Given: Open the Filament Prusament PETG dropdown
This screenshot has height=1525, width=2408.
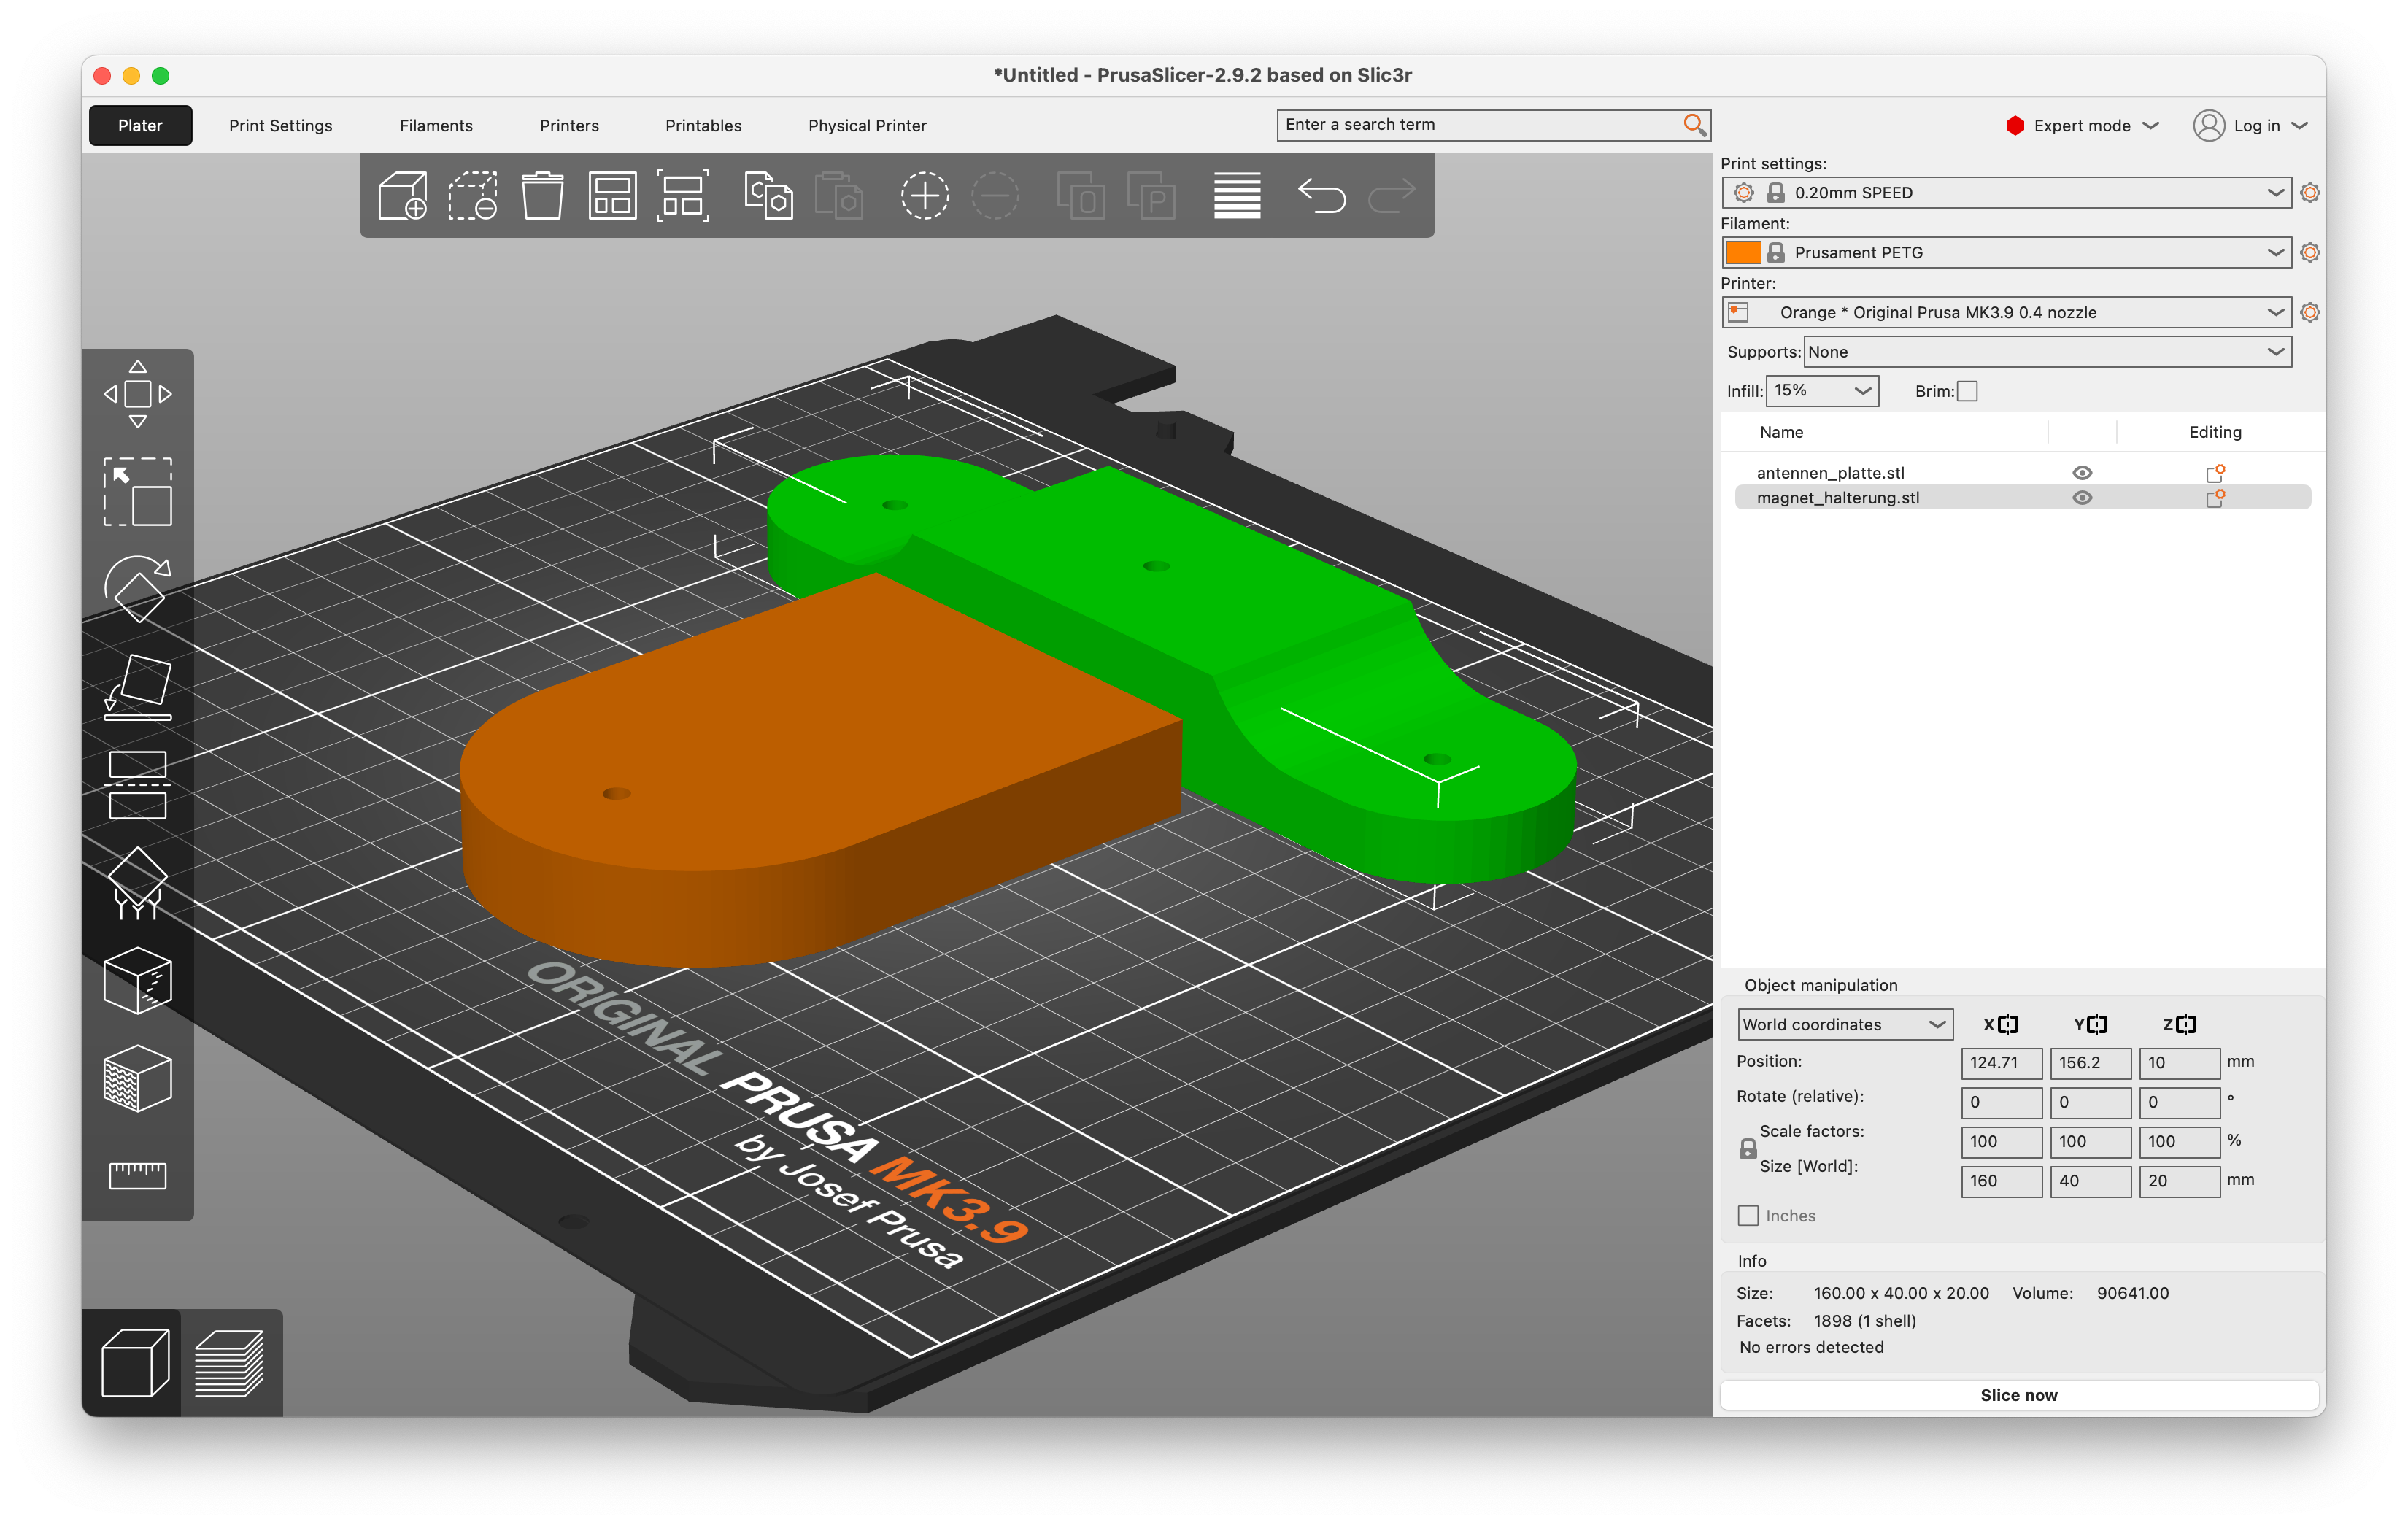Looking at the screenshot, I should click(x=2006, y=252).
